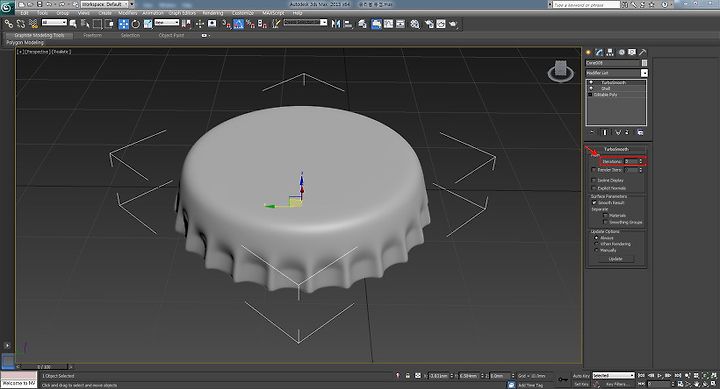
Task: Open the Utilities tab (hammer icon)
Action: click(x=642, y=52)
